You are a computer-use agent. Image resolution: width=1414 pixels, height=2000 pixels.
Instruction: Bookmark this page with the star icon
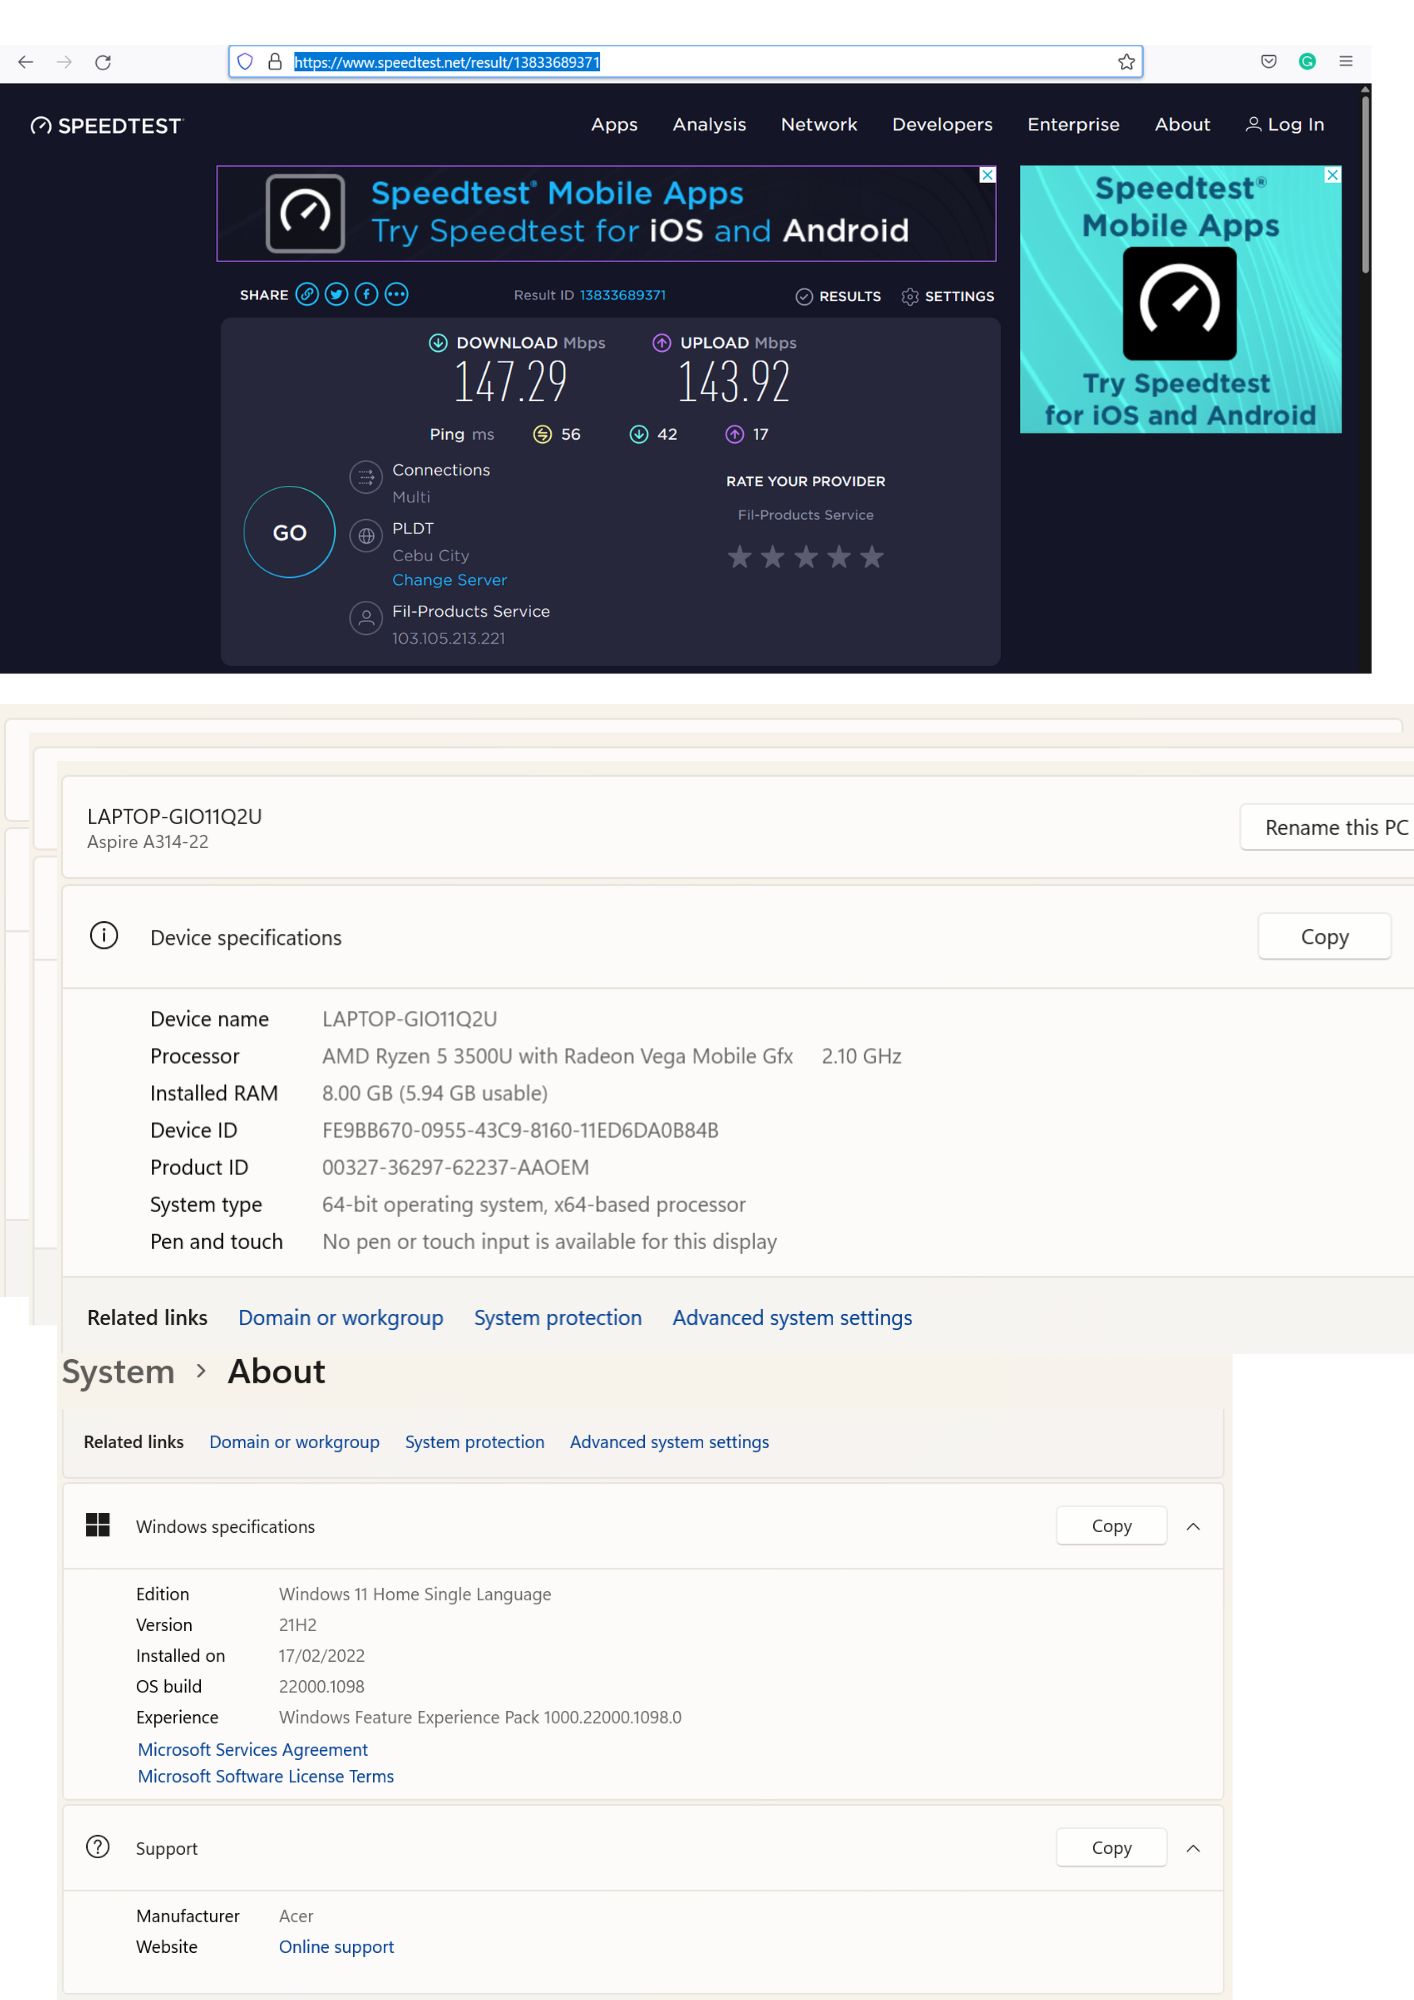[1127, 62]
